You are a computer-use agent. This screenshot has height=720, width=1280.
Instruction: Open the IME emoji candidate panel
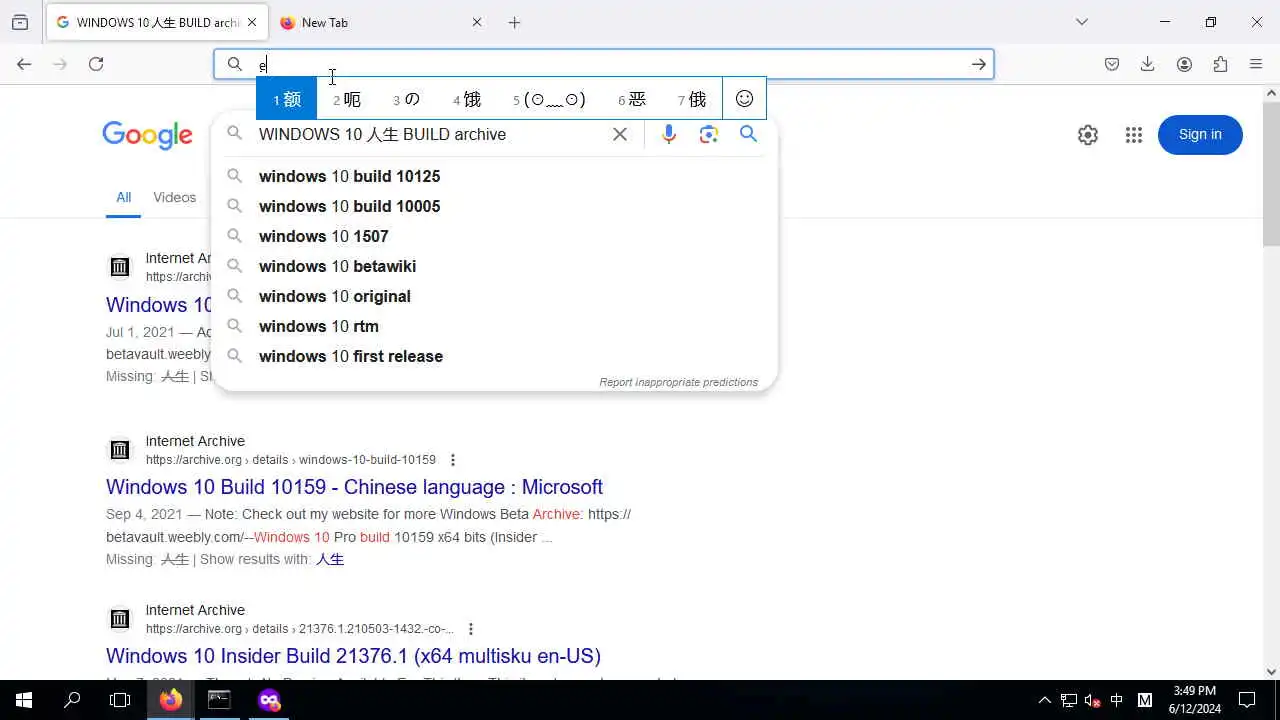(744, 99)
